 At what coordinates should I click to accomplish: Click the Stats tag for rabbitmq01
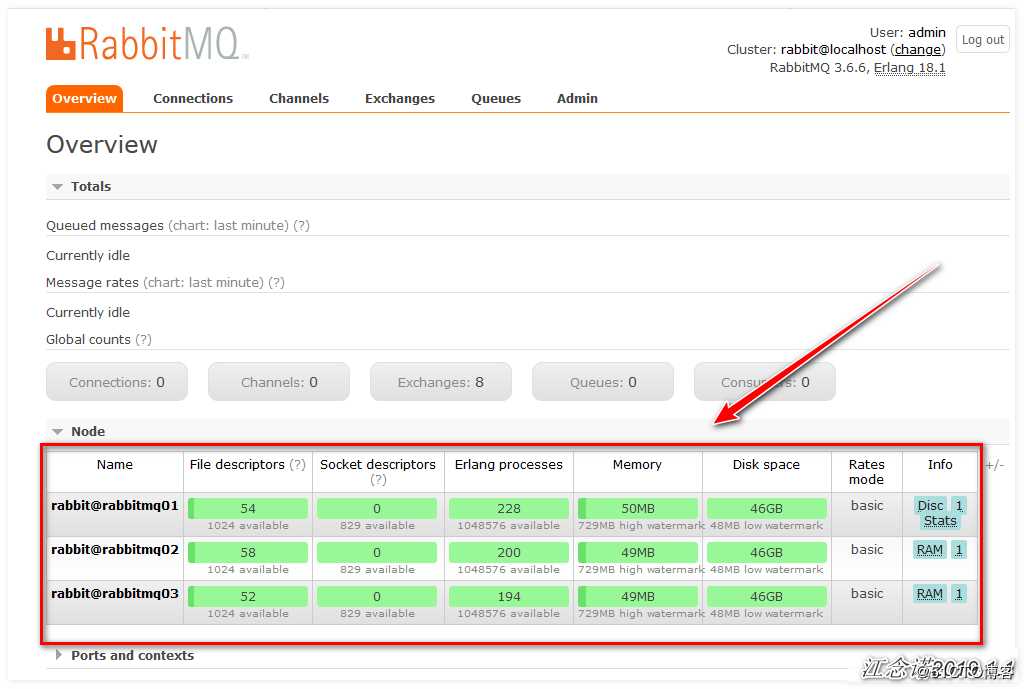coord(940,521)
